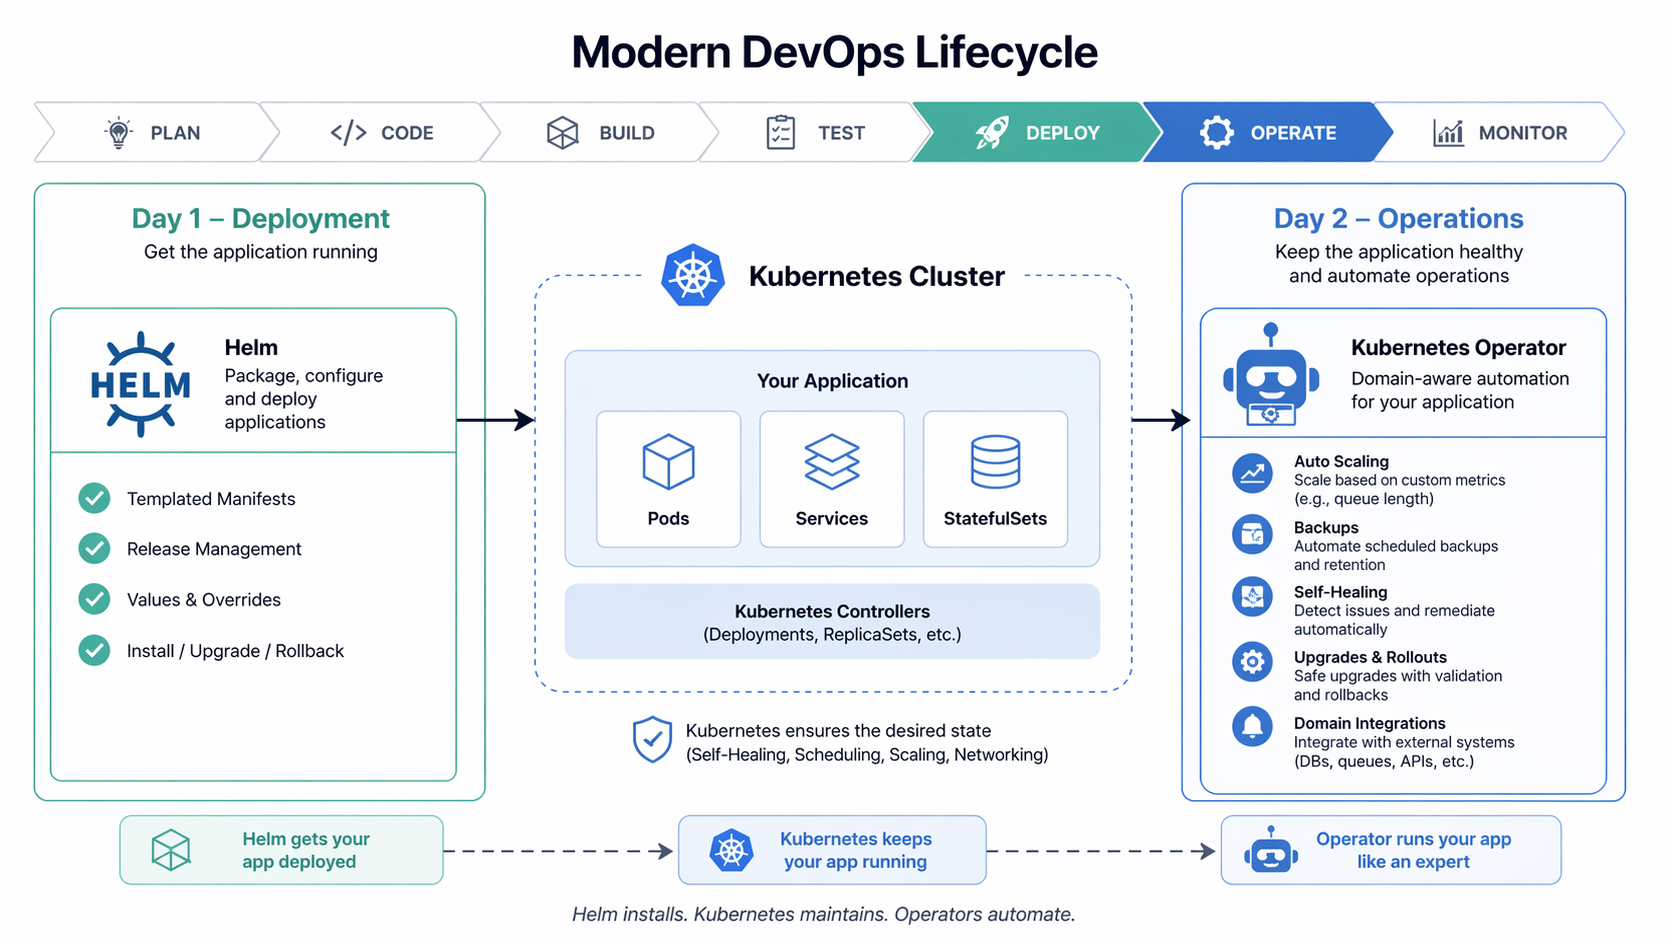The height and width of the screenshot is (941, 1672).
Task: Click the Pods card
Action: coord(668,479)
